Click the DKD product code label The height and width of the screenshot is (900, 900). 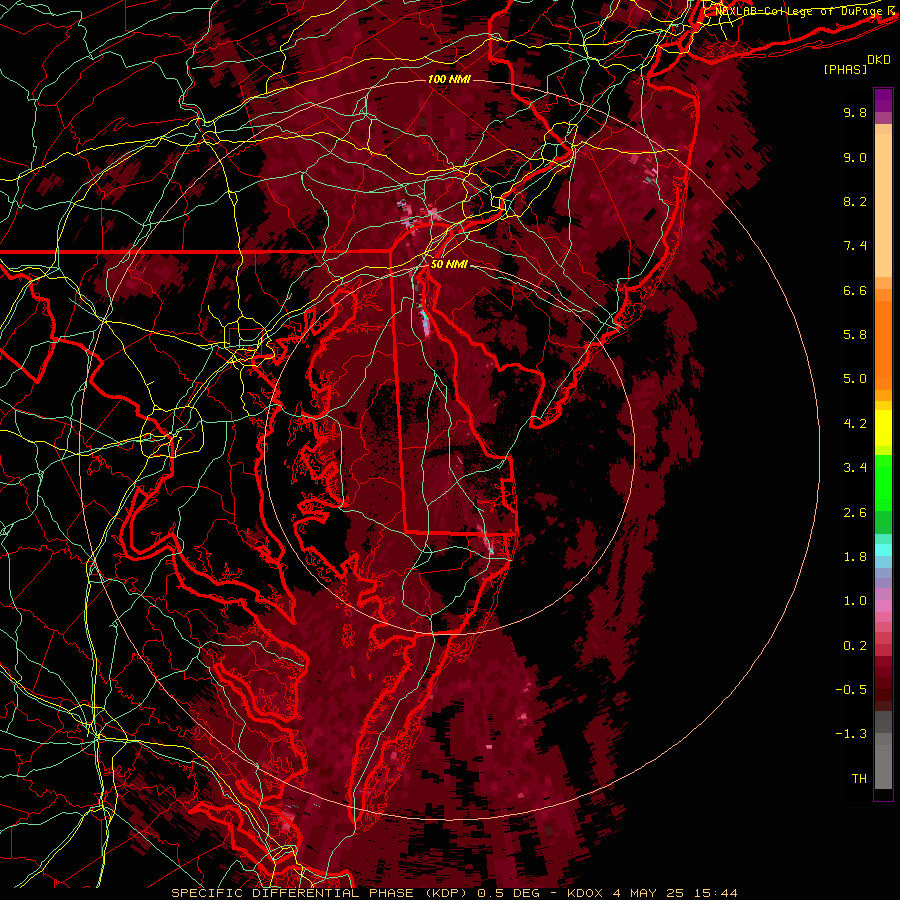[x=879, y=60]
